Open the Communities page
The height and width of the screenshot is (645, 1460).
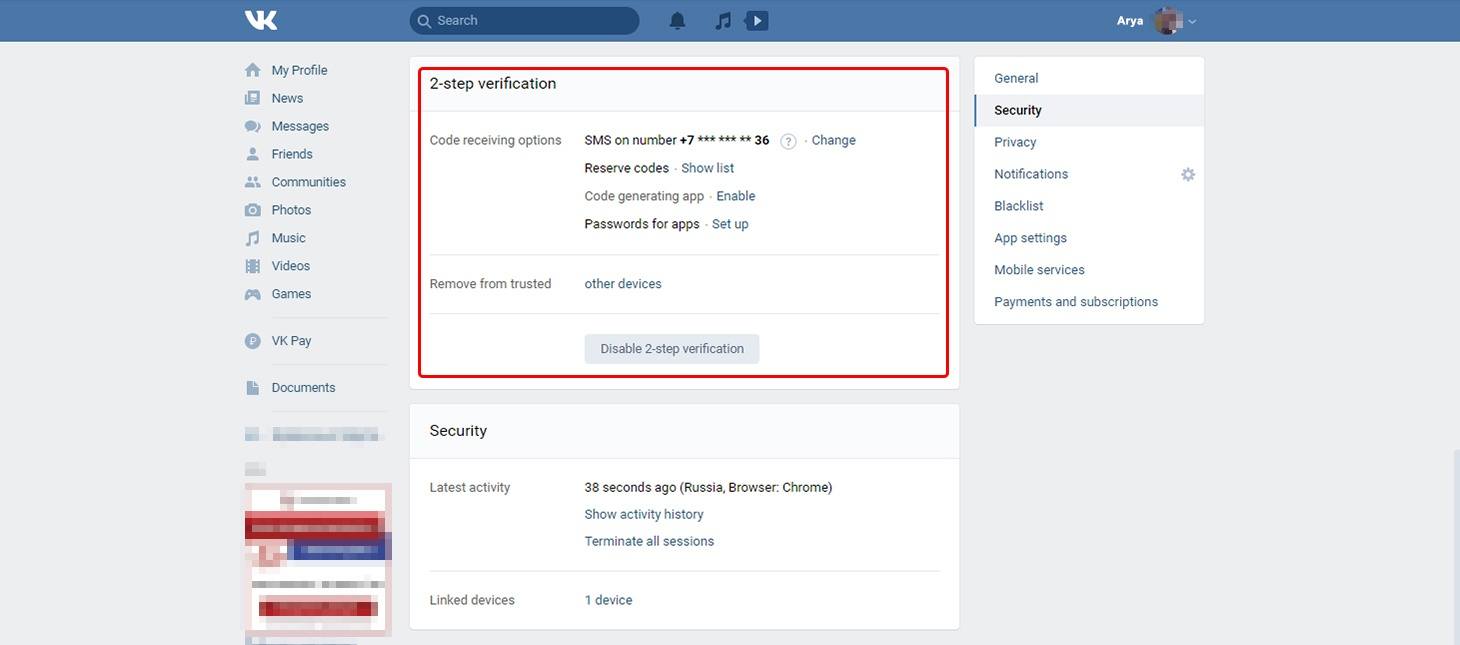[x=308, y=182]
